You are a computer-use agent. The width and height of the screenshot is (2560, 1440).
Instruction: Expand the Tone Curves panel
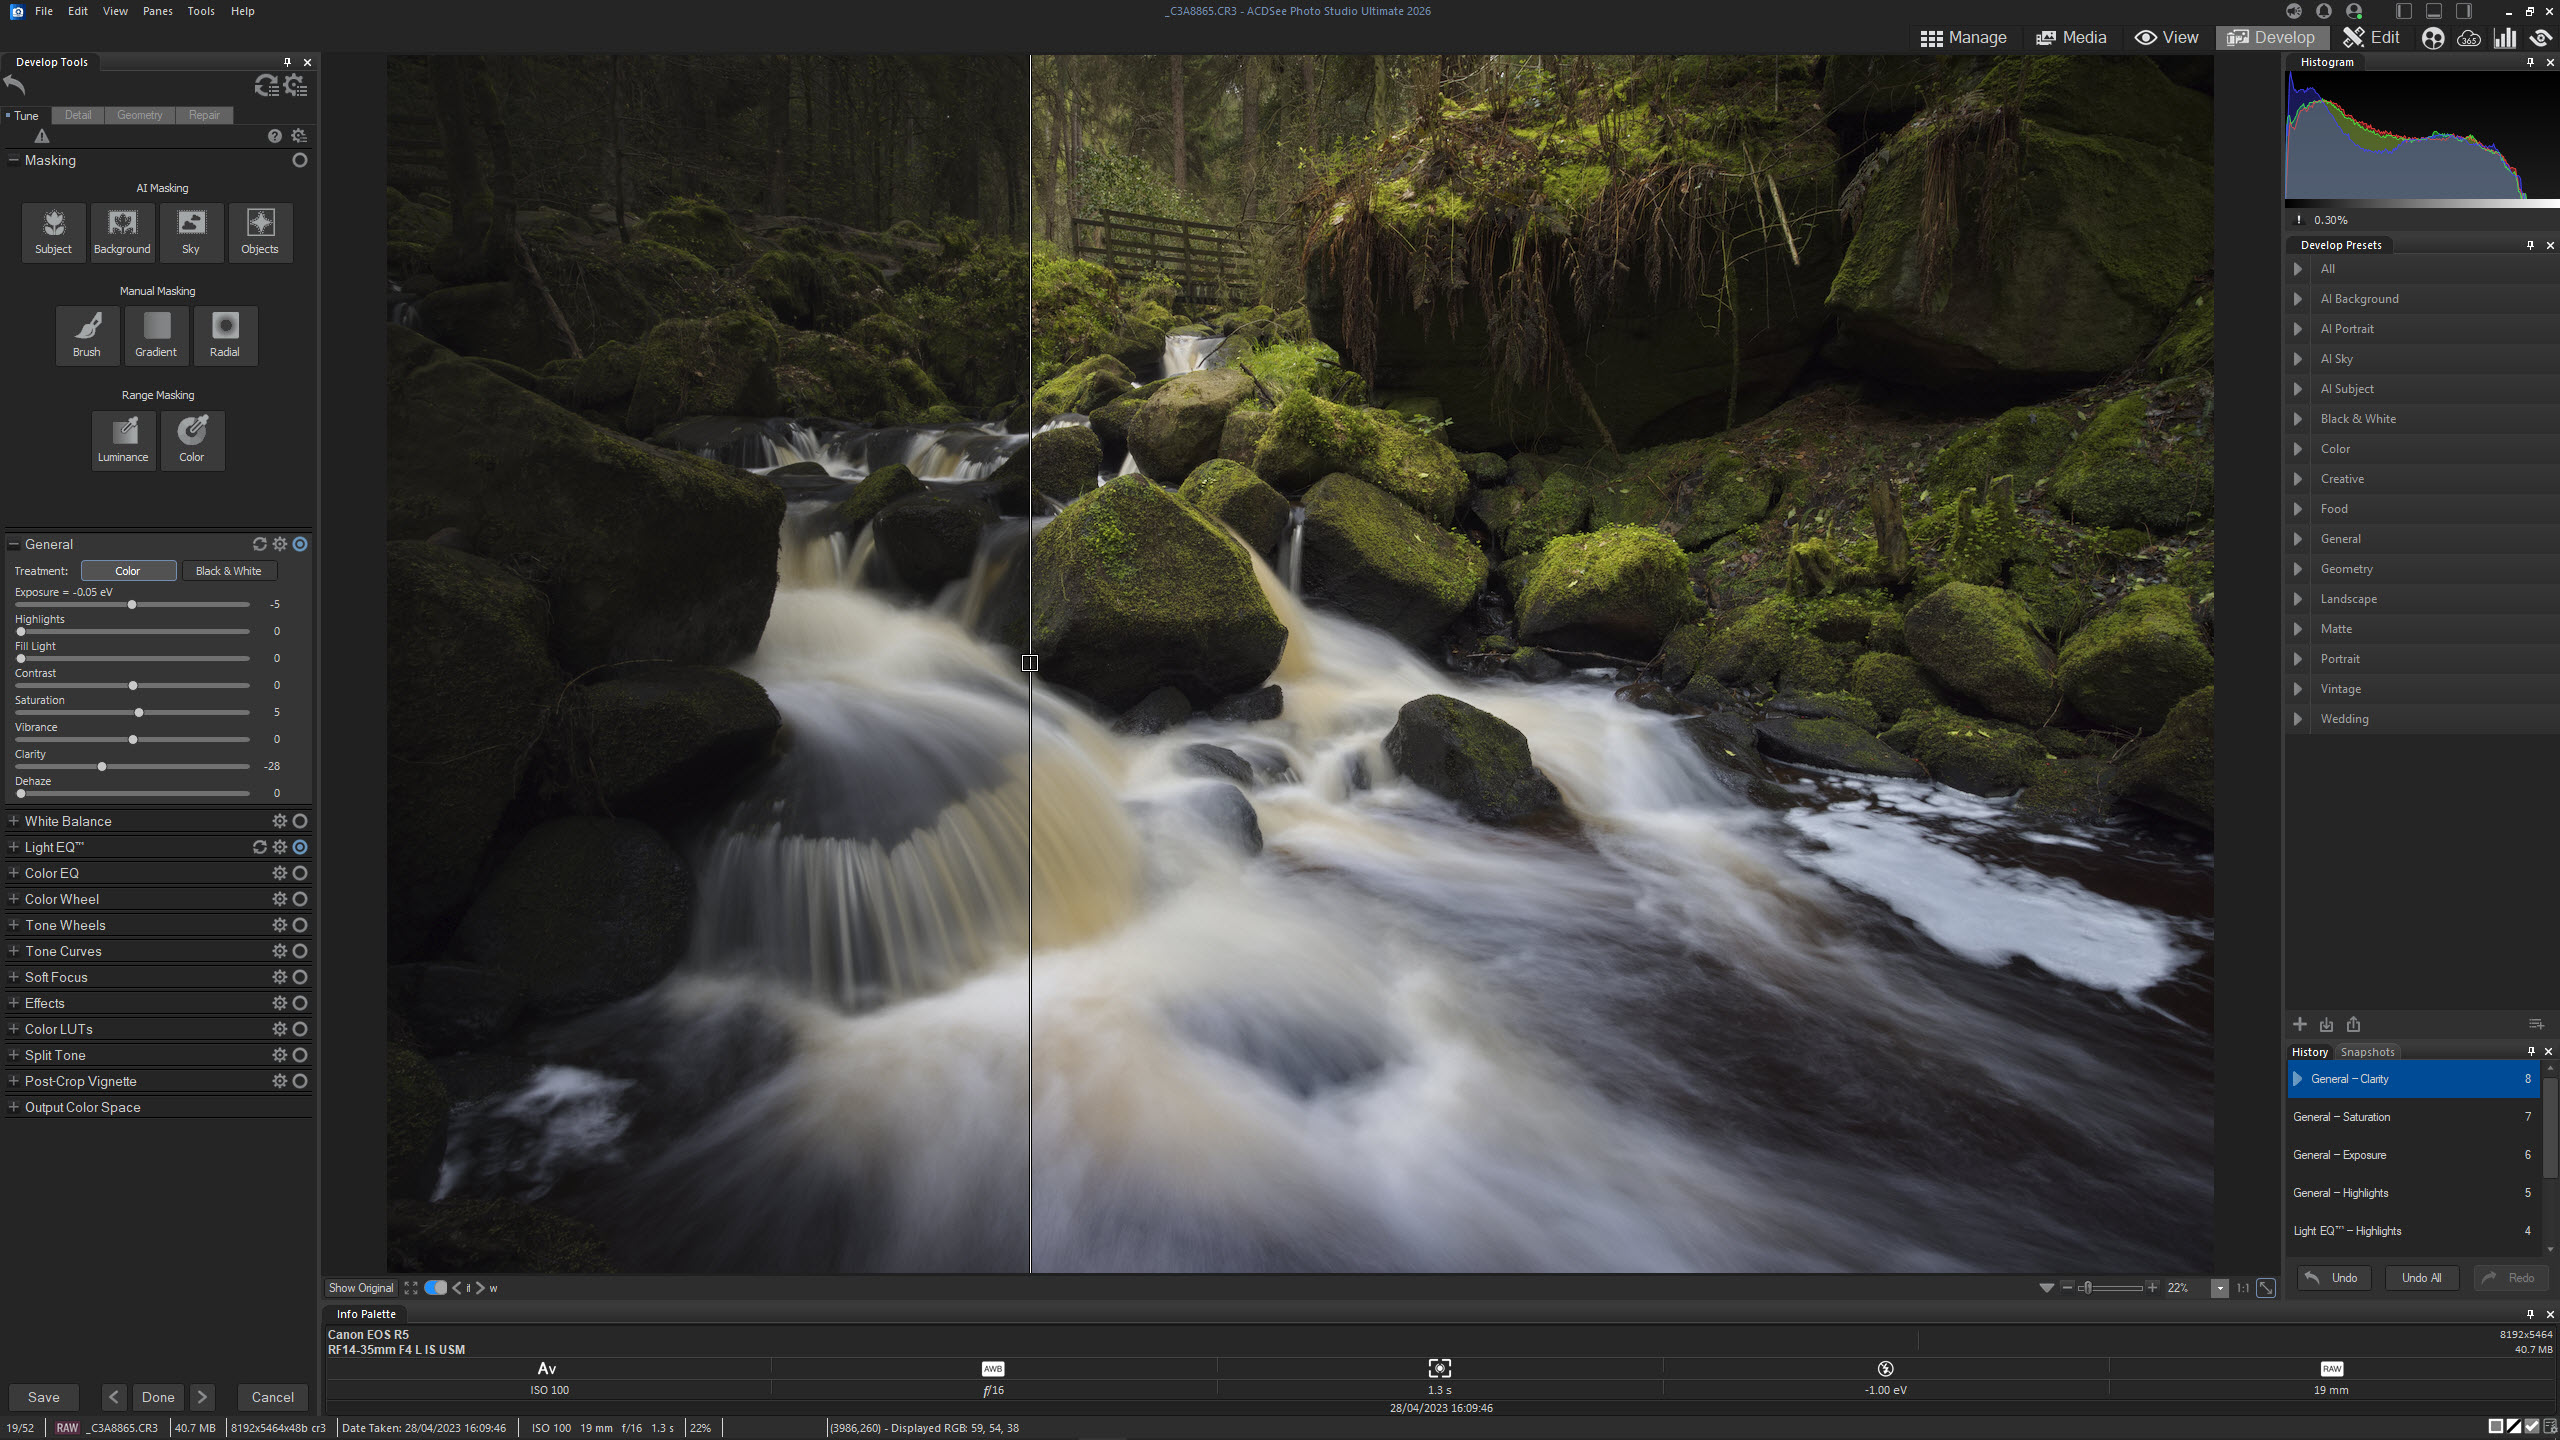(14, 951)
